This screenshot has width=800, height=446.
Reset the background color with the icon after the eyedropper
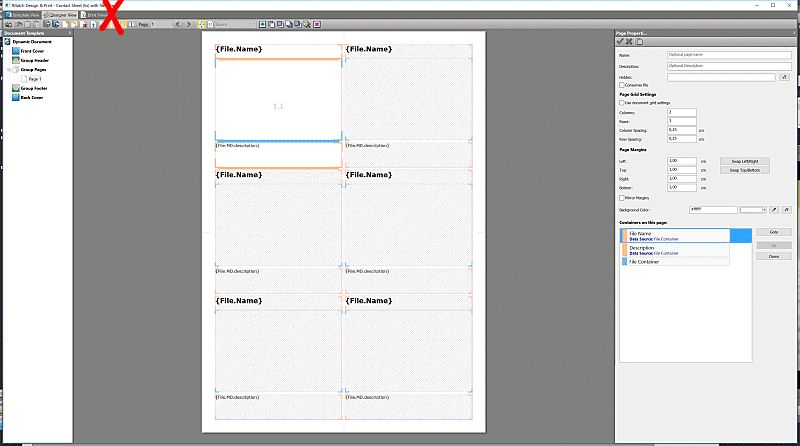(x=786, y=210)
